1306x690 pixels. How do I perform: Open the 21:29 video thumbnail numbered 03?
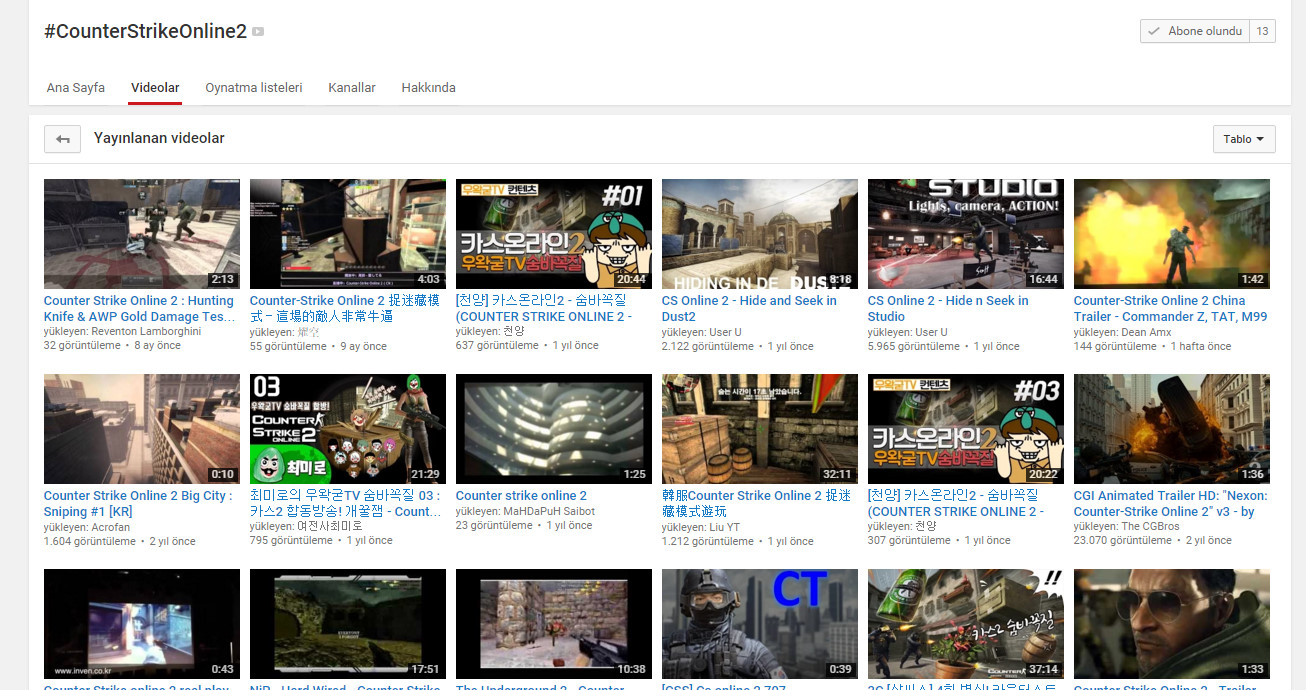(x=348, y=429)
